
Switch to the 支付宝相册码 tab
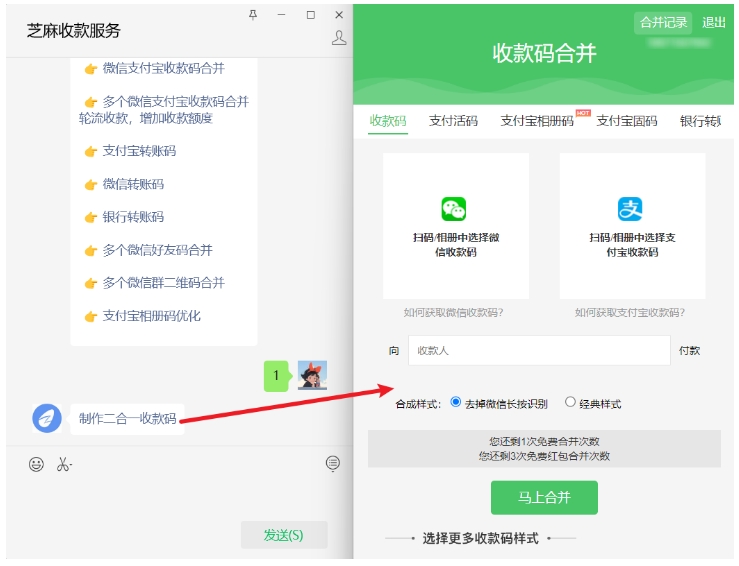coord(537,121)
